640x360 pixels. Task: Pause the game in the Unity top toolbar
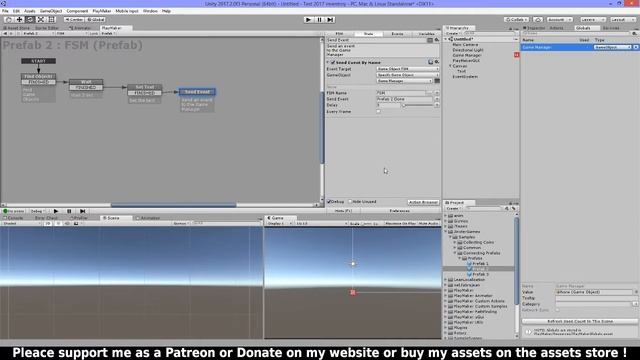tap(320, 20)
